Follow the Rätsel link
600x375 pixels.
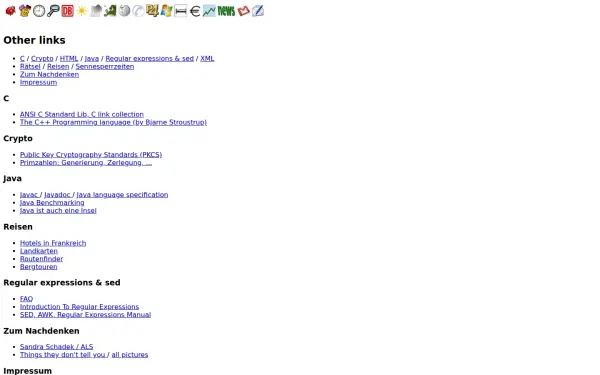30,67
